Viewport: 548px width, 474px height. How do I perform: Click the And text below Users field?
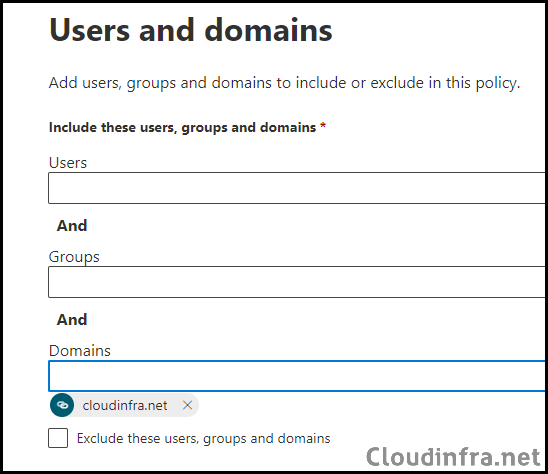click(x=72, y=226)
